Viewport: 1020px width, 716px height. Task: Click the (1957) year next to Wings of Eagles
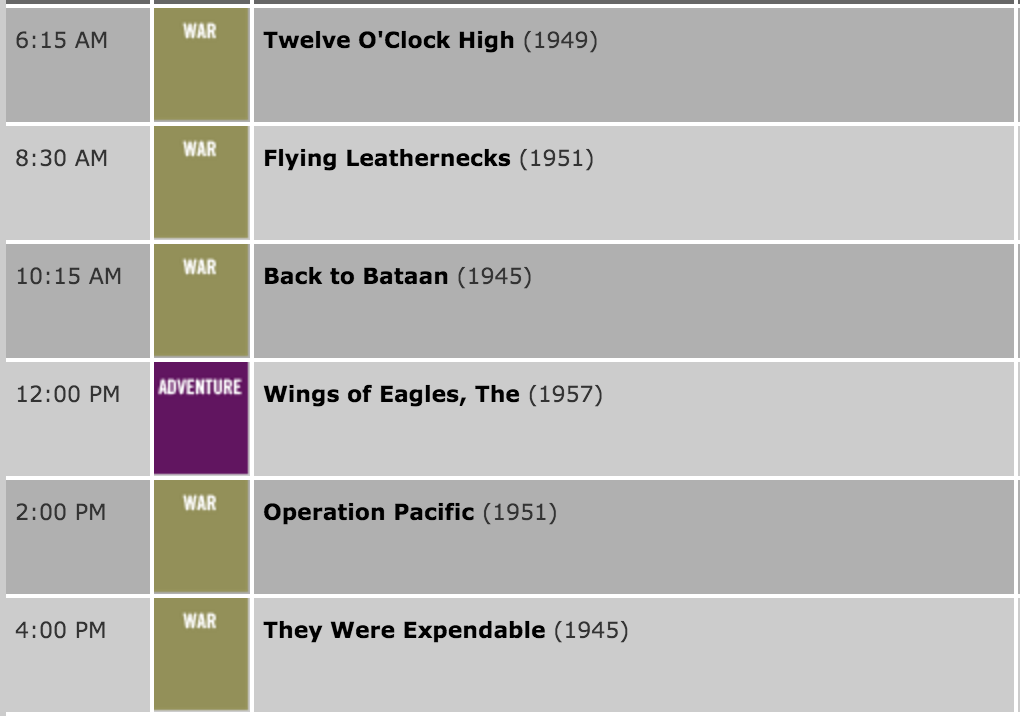click(565, 395)
